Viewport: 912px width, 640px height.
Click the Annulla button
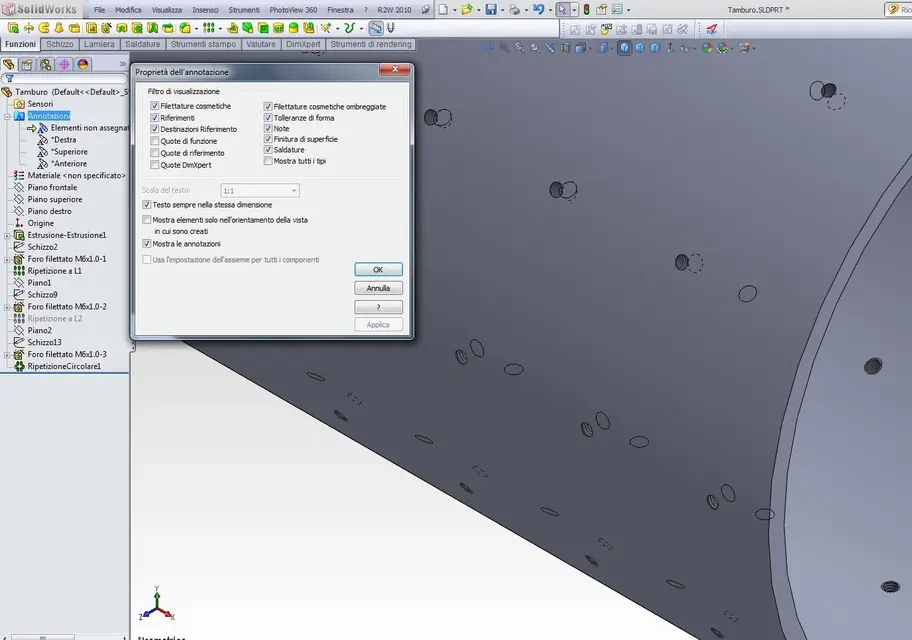click(378, 288)
